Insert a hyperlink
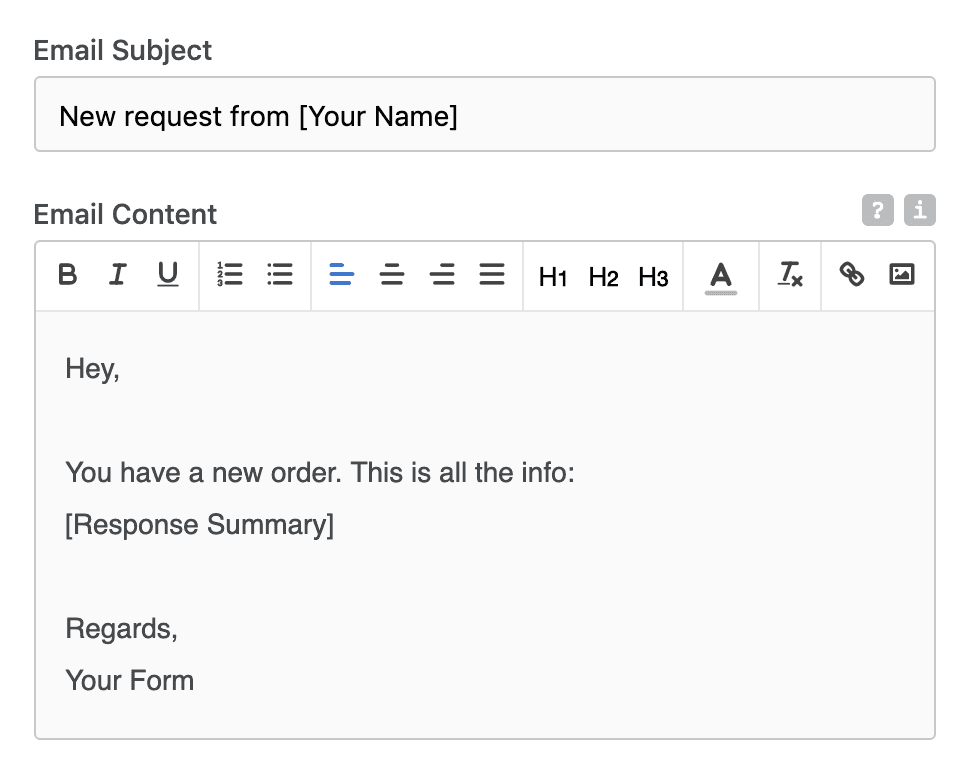 [852, 274]
